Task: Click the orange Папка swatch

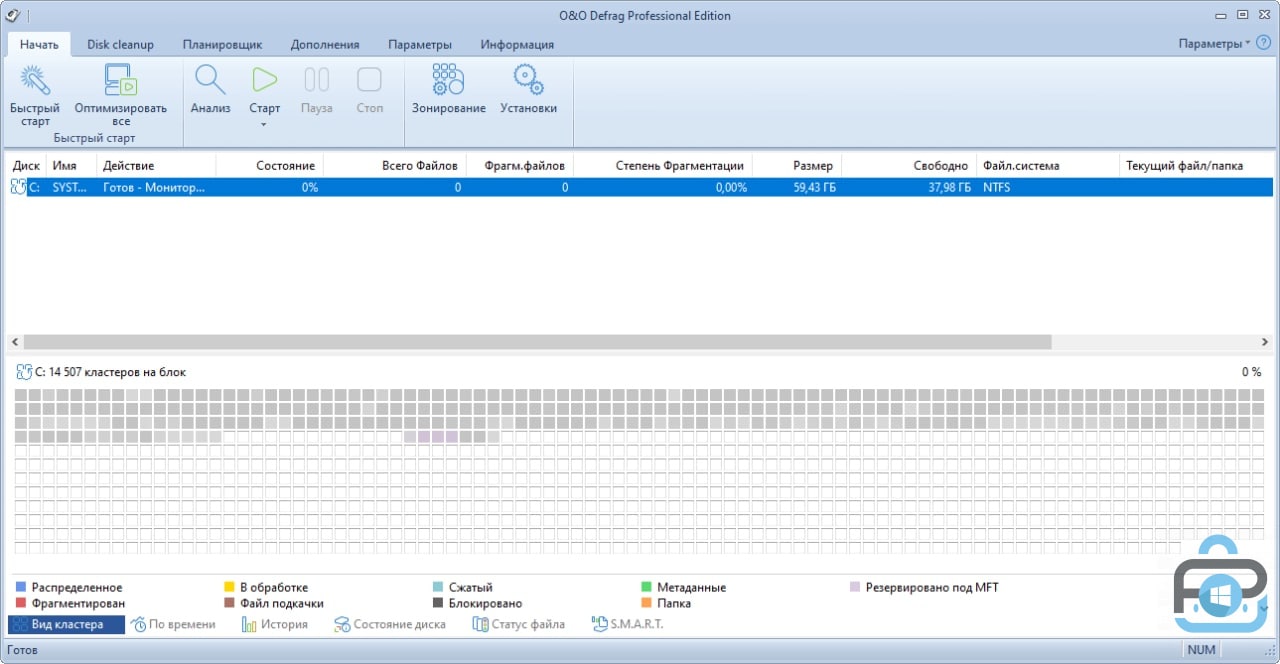Action: click(646, 603)
